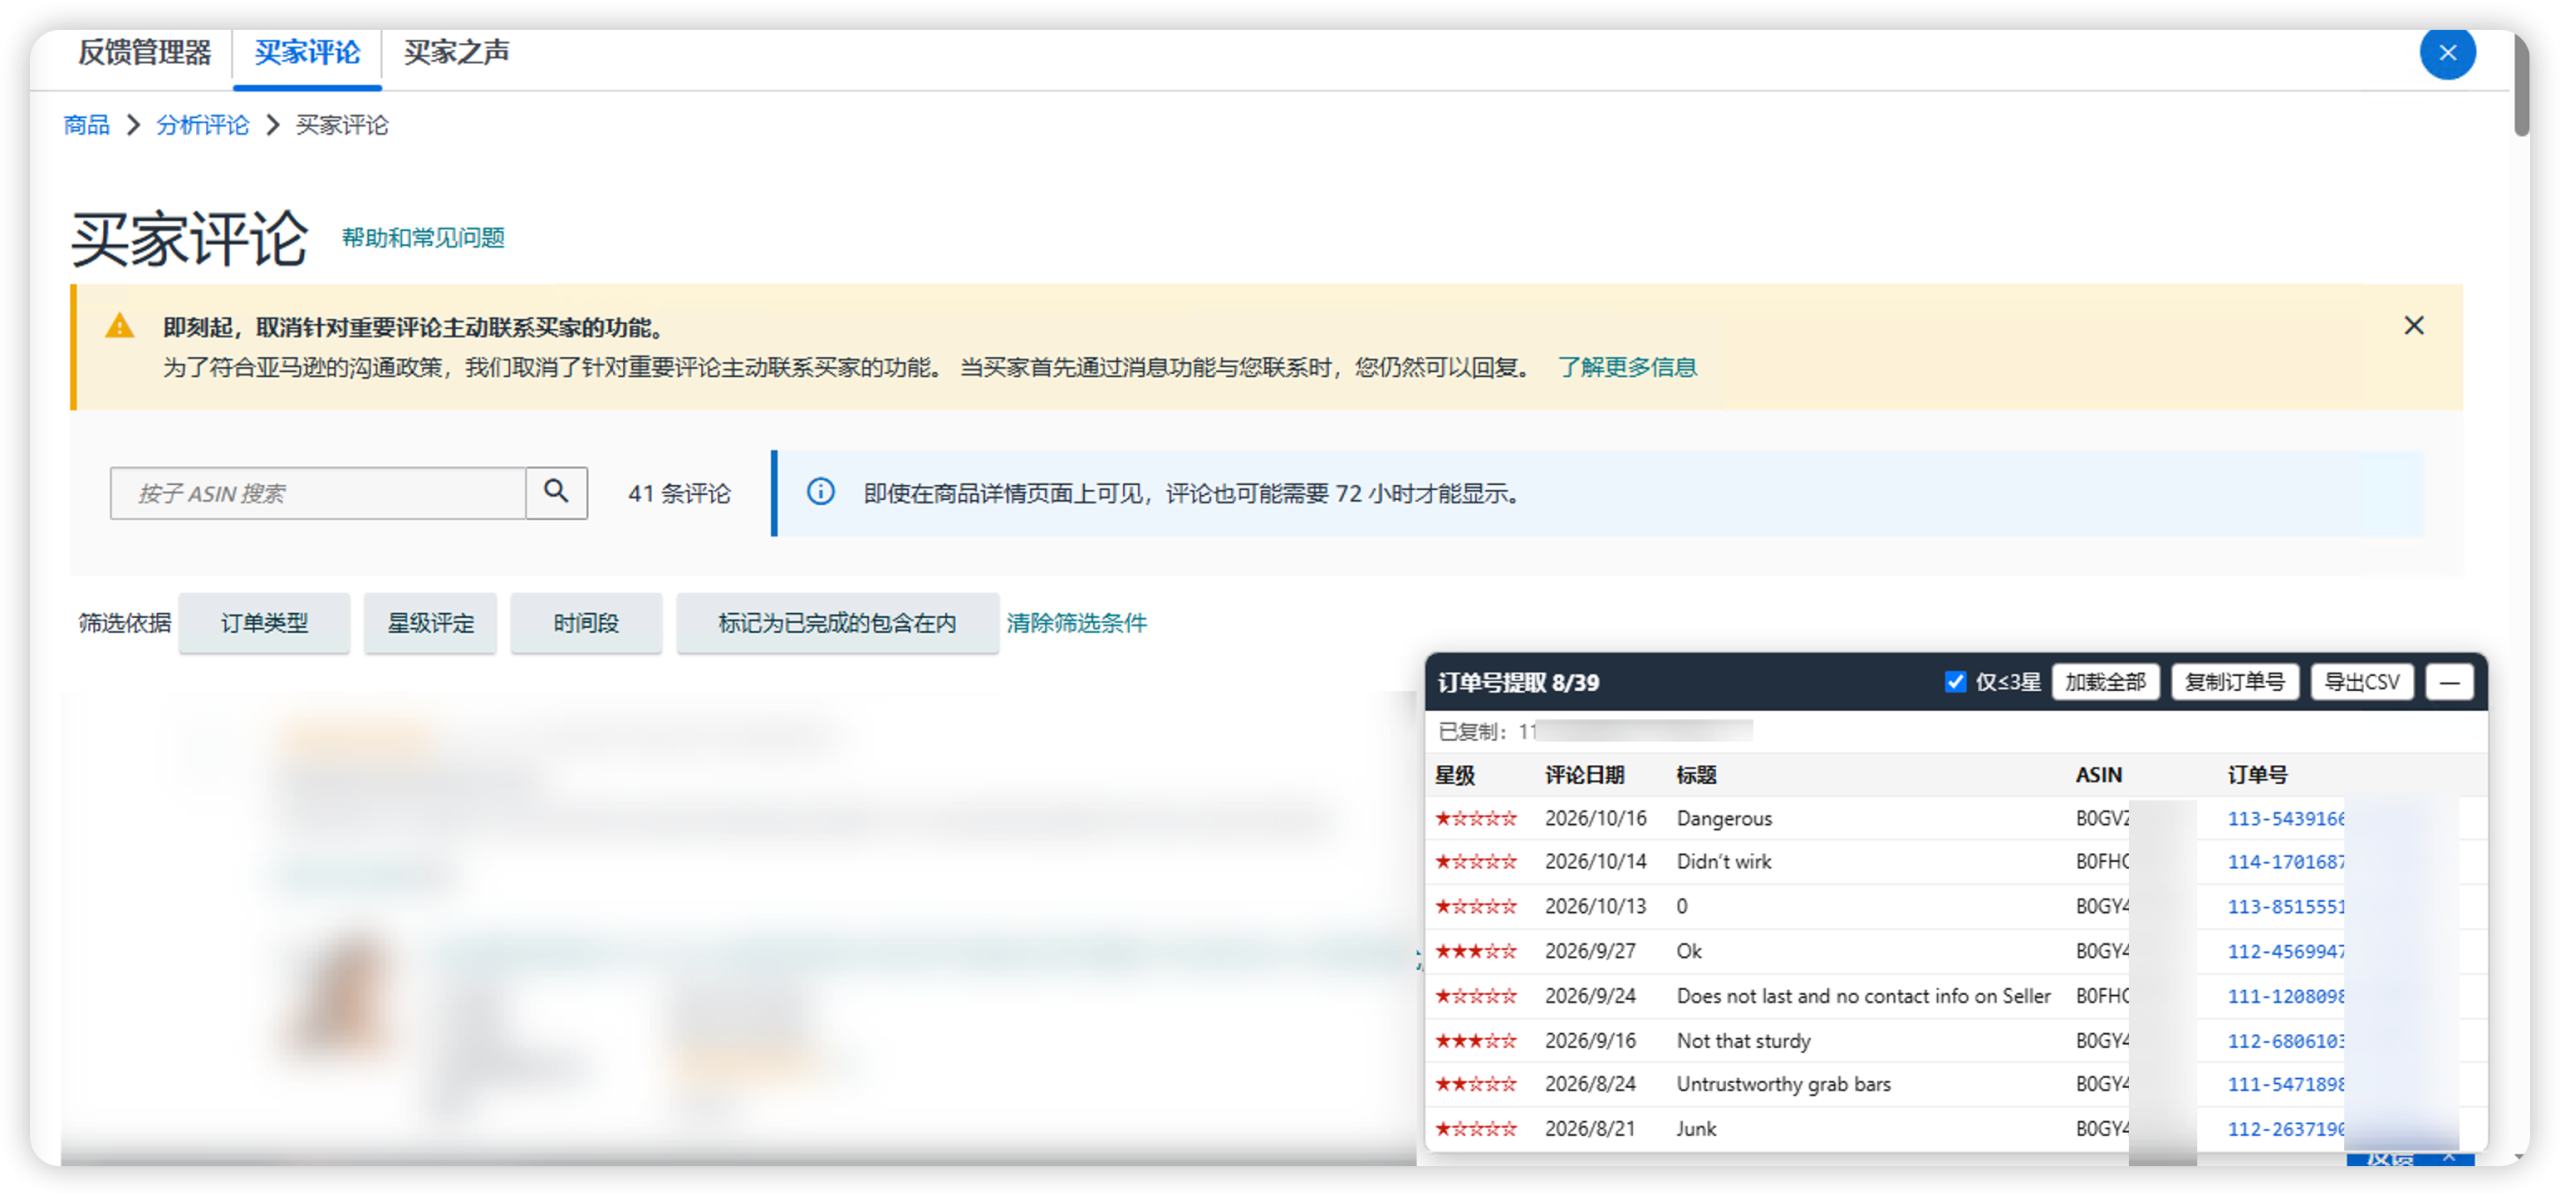2560x1196 pixels.
Task: Open order number 114-1701687 link
Action: click(2285, 862)
